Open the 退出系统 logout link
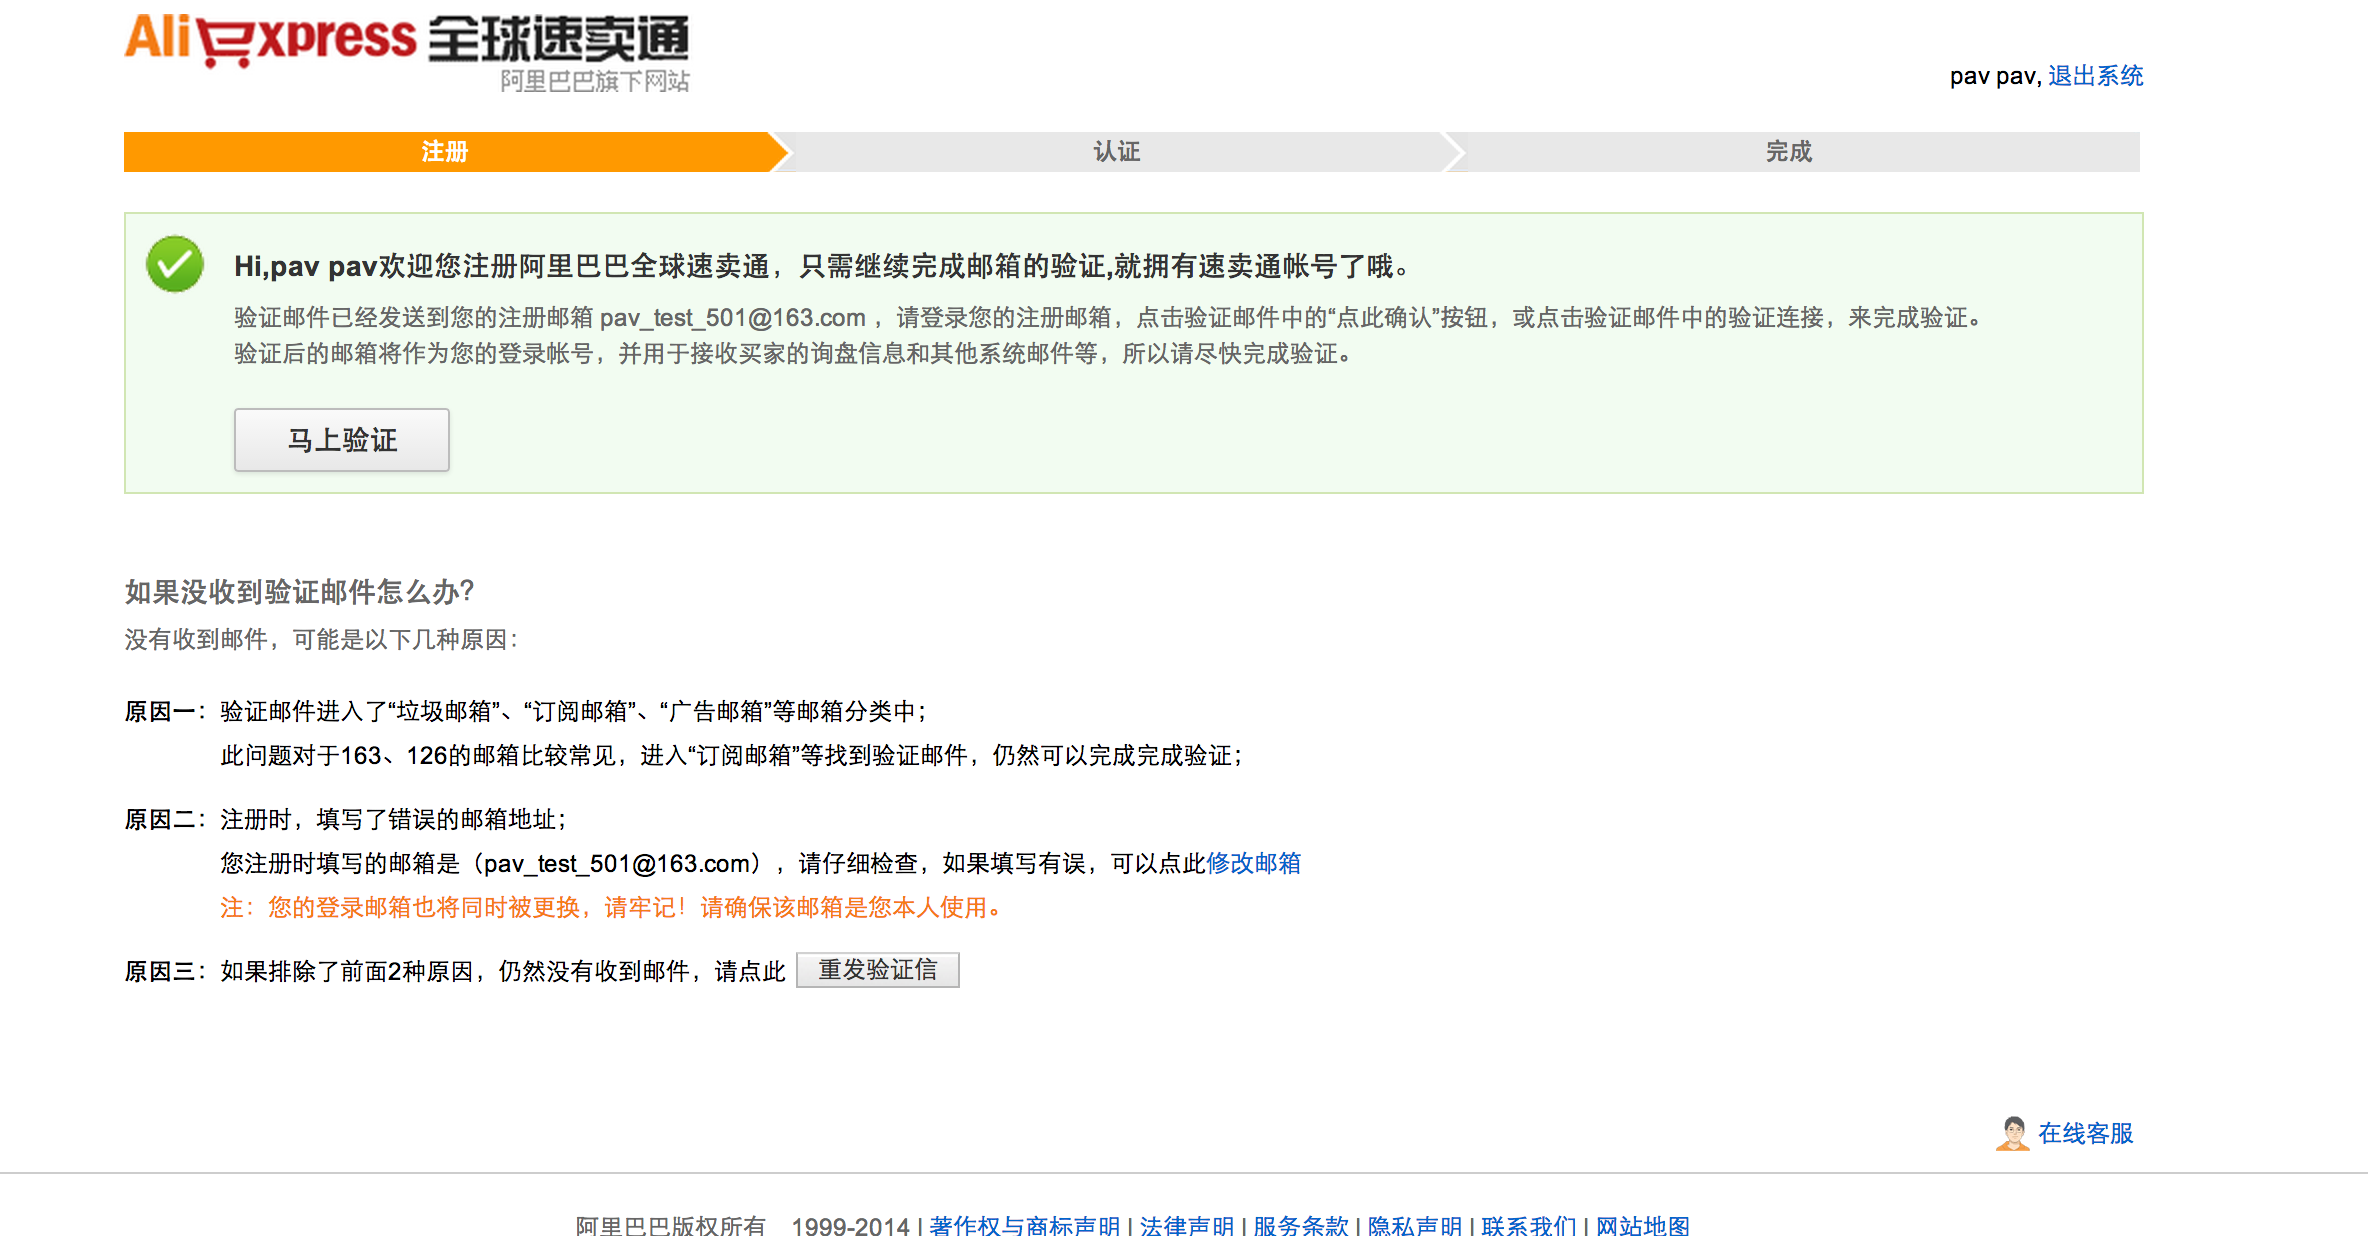This screenshot has height=1236, width=2368. click(2095, 76)
